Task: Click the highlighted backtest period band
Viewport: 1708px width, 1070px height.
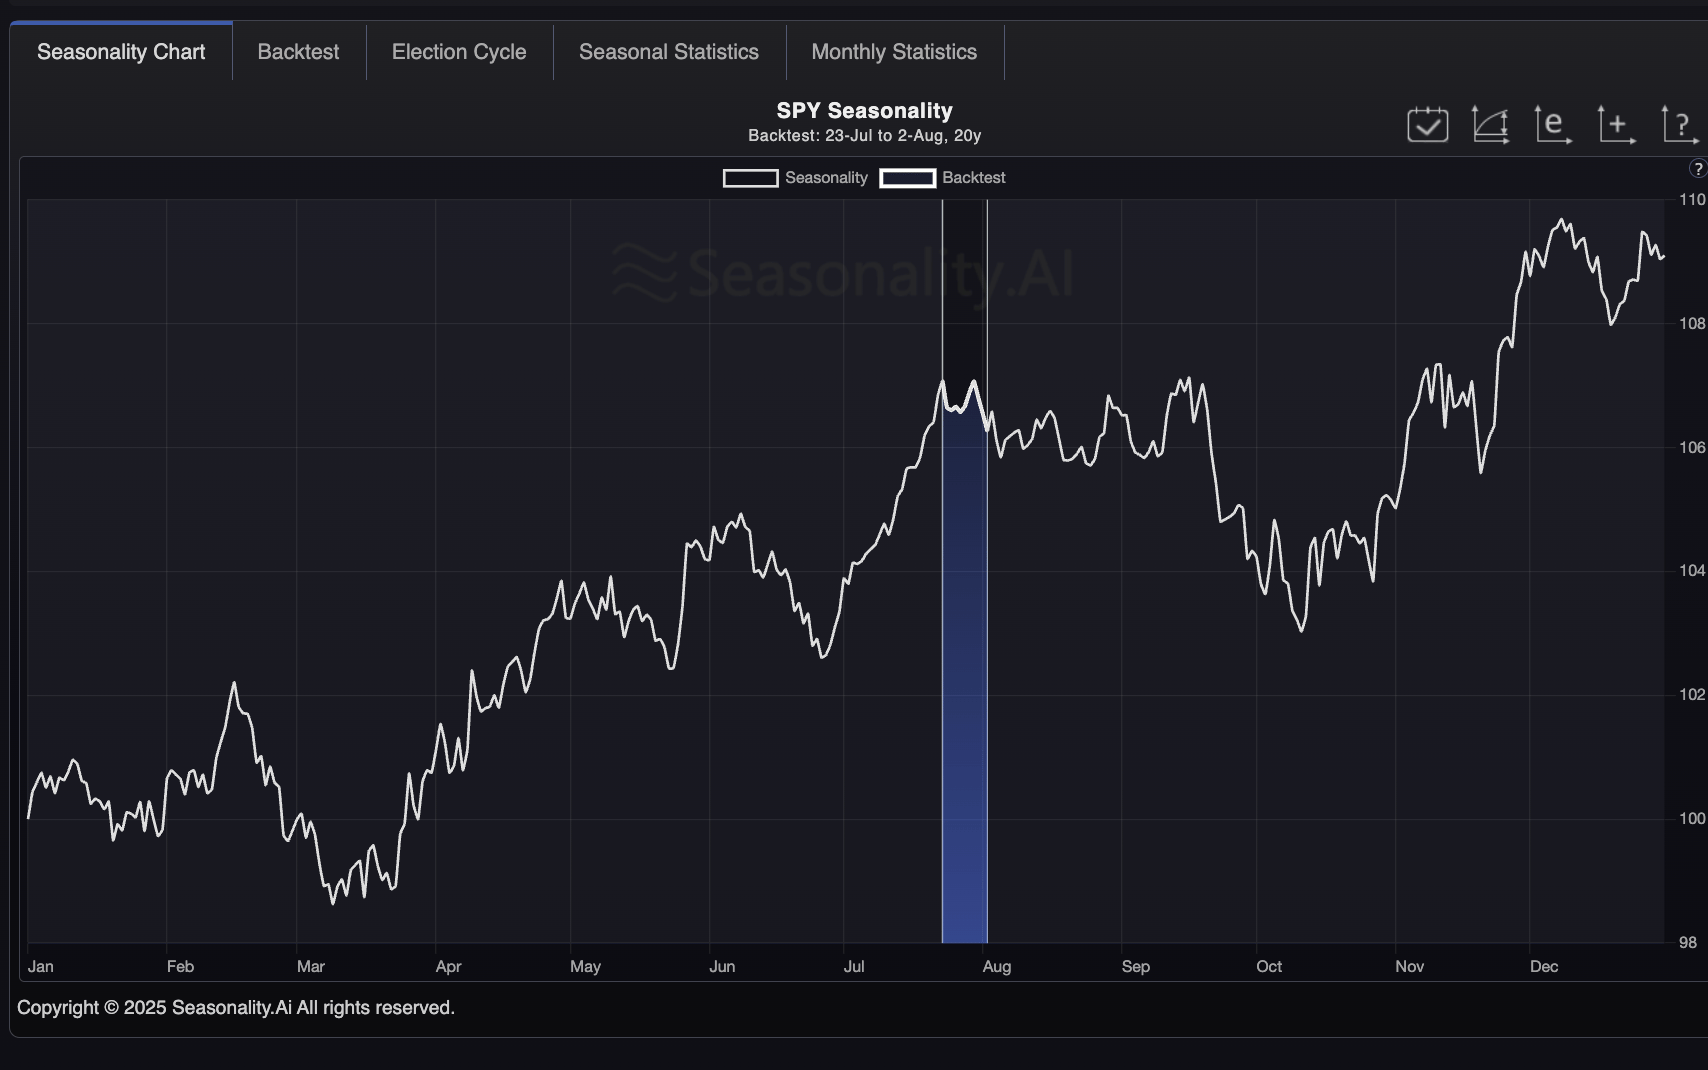Action: (965, 570)
